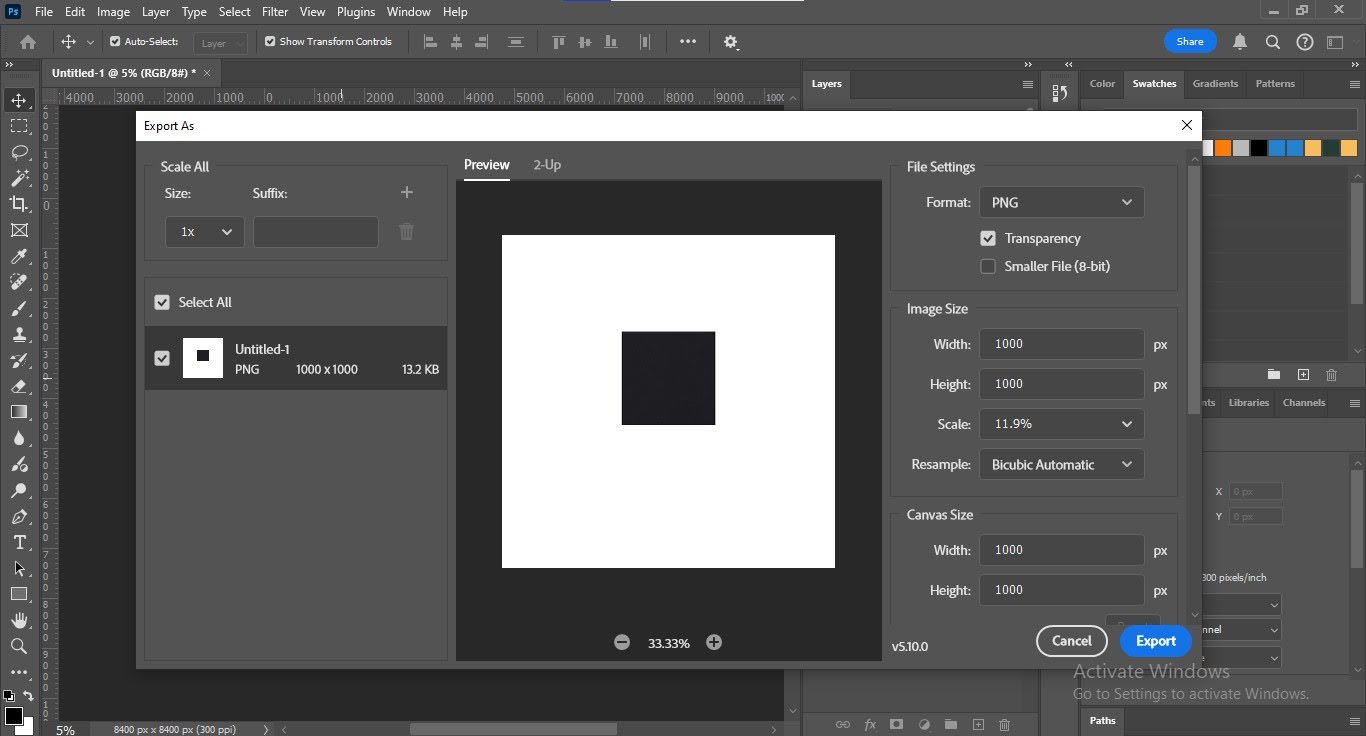Click the Zoom tool magnifier icon
This screenshot has height=736, width=1366.
pos(19,646)
